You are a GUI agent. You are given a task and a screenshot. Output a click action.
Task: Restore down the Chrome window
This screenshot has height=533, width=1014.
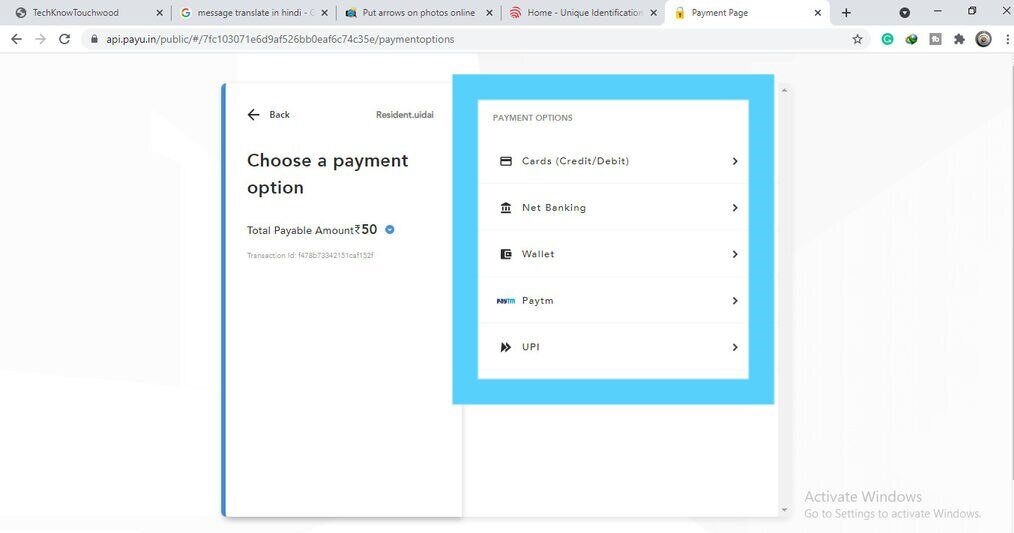coord(972,11)
